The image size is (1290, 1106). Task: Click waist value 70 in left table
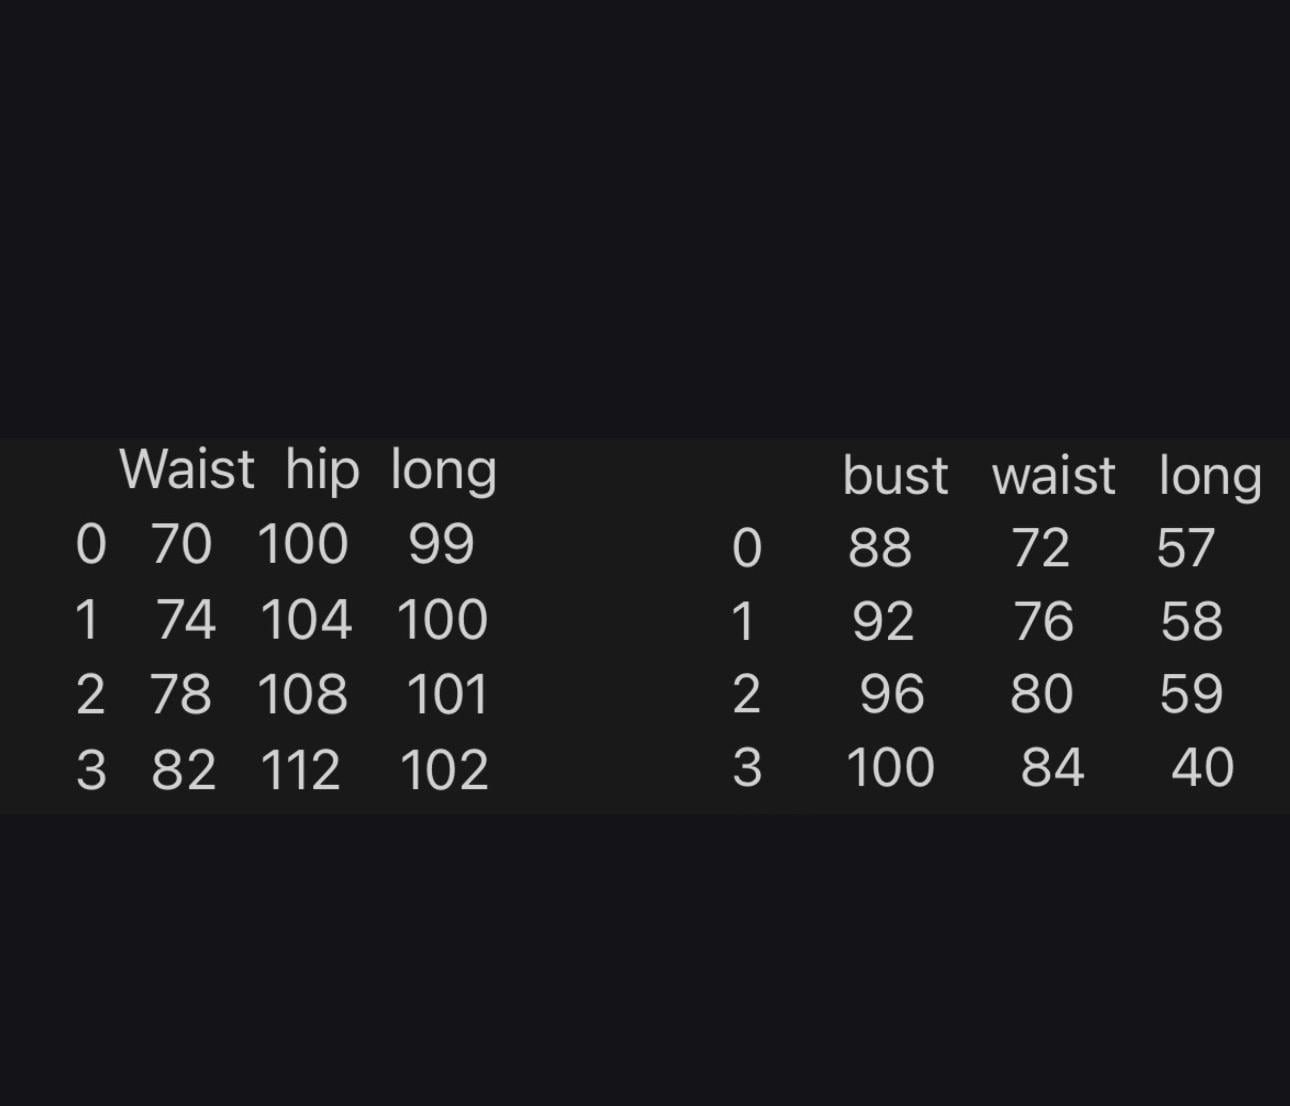click(181, 545)
